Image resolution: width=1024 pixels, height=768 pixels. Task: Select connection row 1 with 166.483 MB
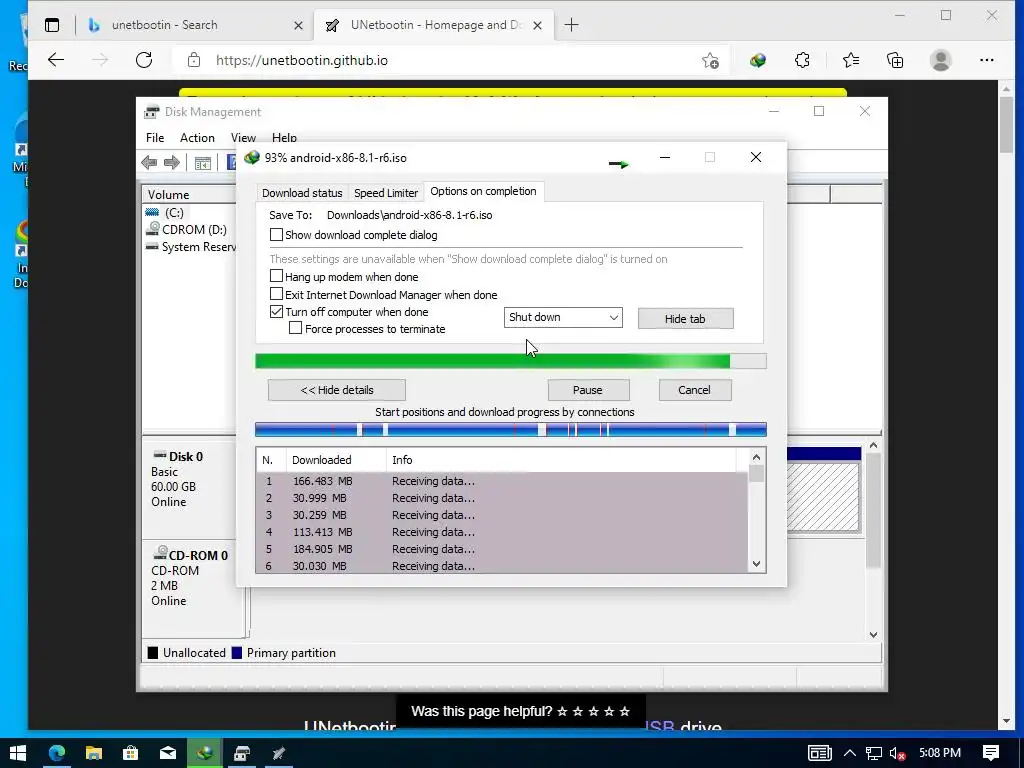pyautogui.click(x=502, y=481)
